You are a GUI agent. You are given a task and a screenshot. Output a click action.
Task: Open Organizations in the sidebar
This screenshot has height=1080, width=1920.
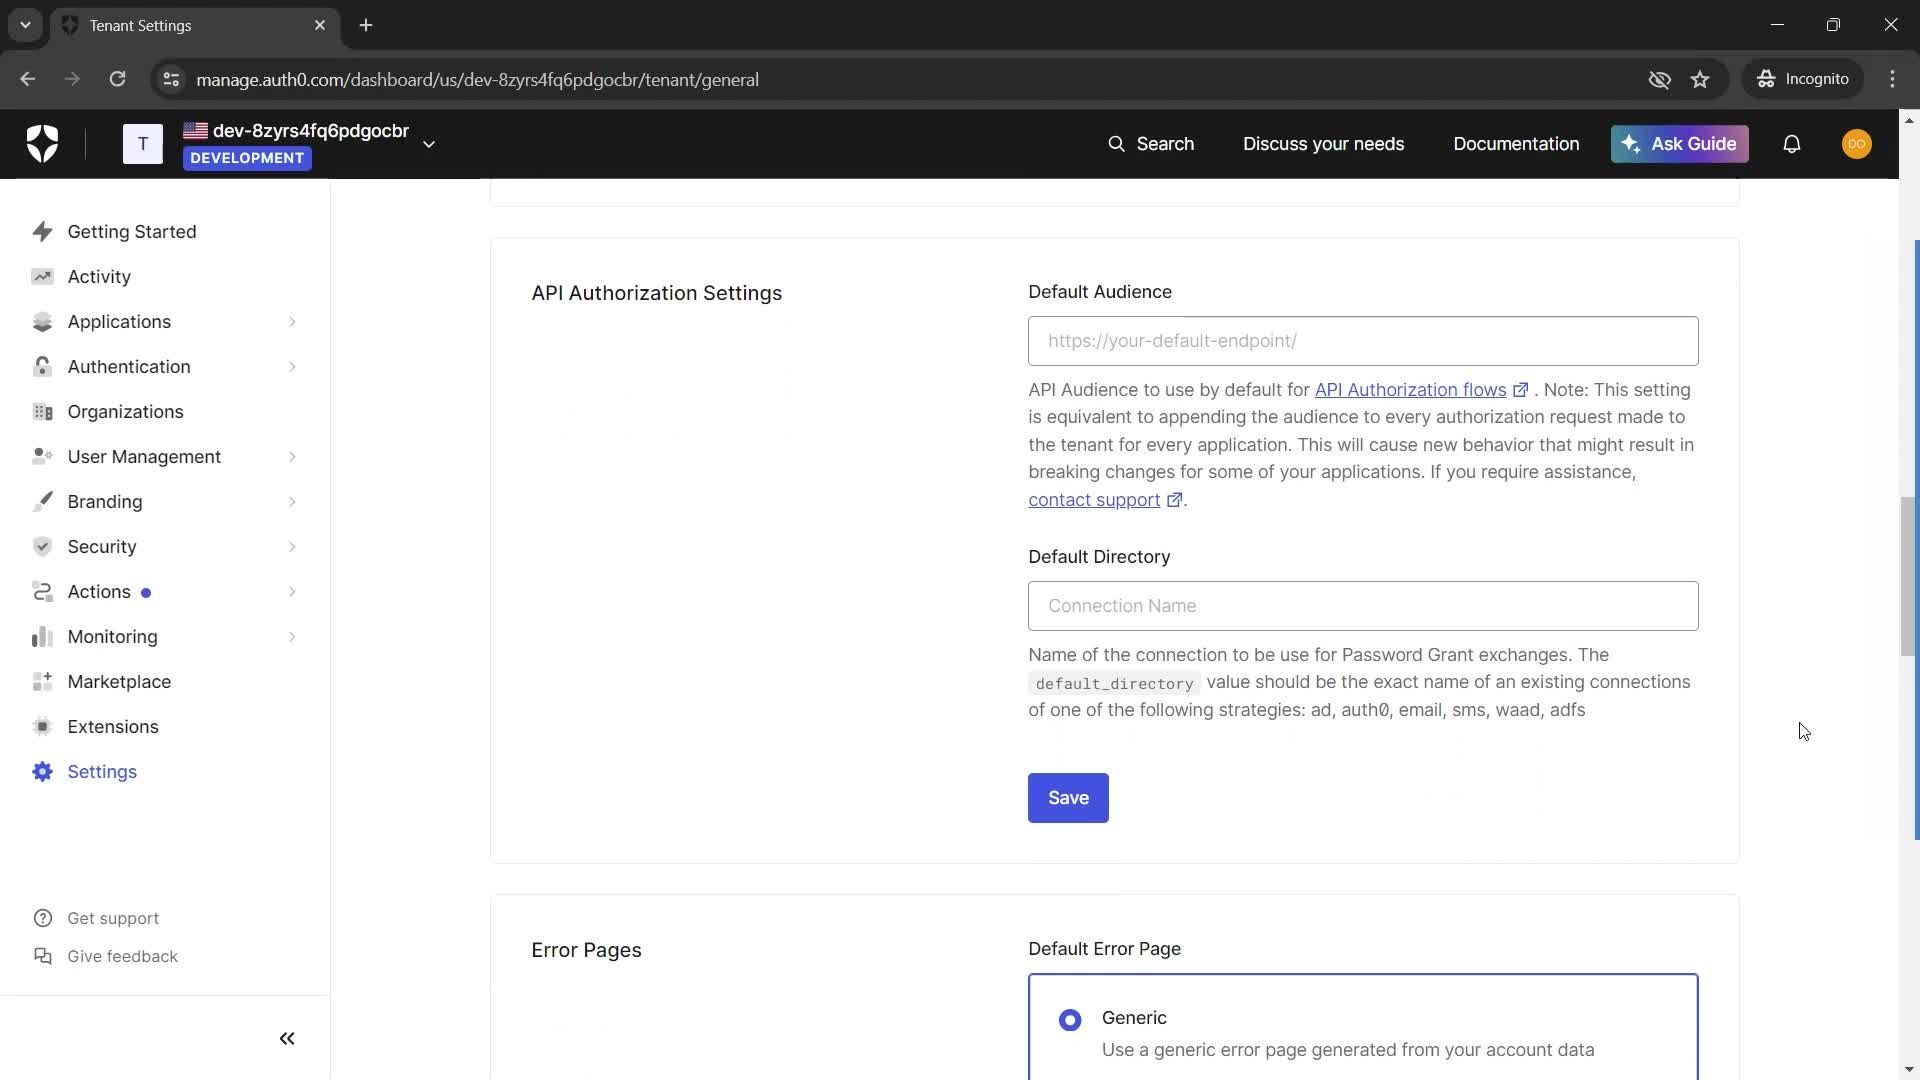(125, 412)
